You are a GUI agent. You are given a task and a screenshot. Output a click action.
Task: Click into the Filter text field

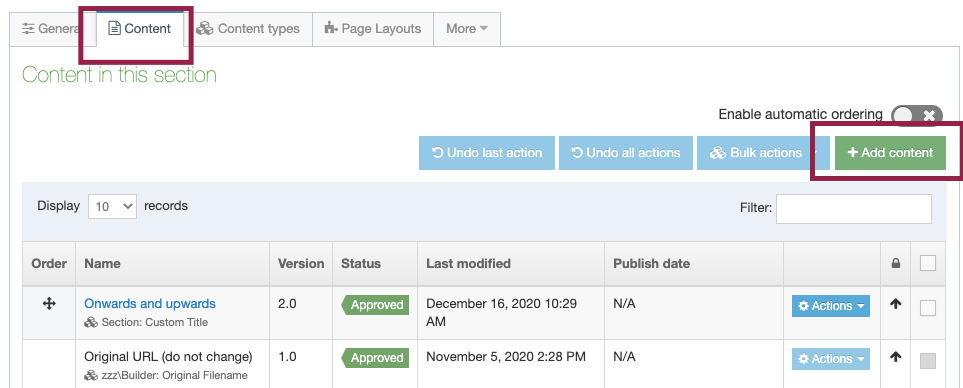click(x=854, y=209)
